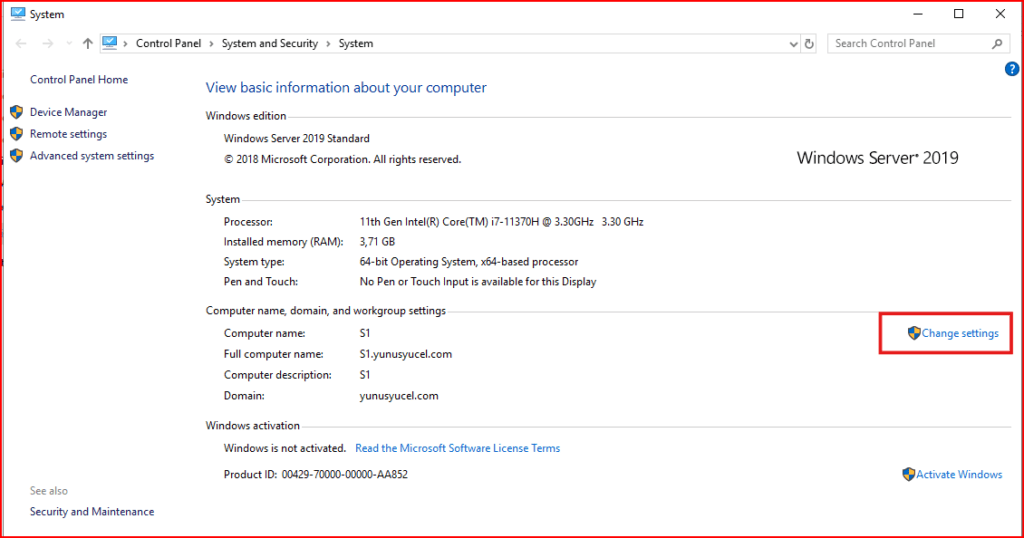Go up one level with the Up arrow
1024x538 pixels.
88,44
